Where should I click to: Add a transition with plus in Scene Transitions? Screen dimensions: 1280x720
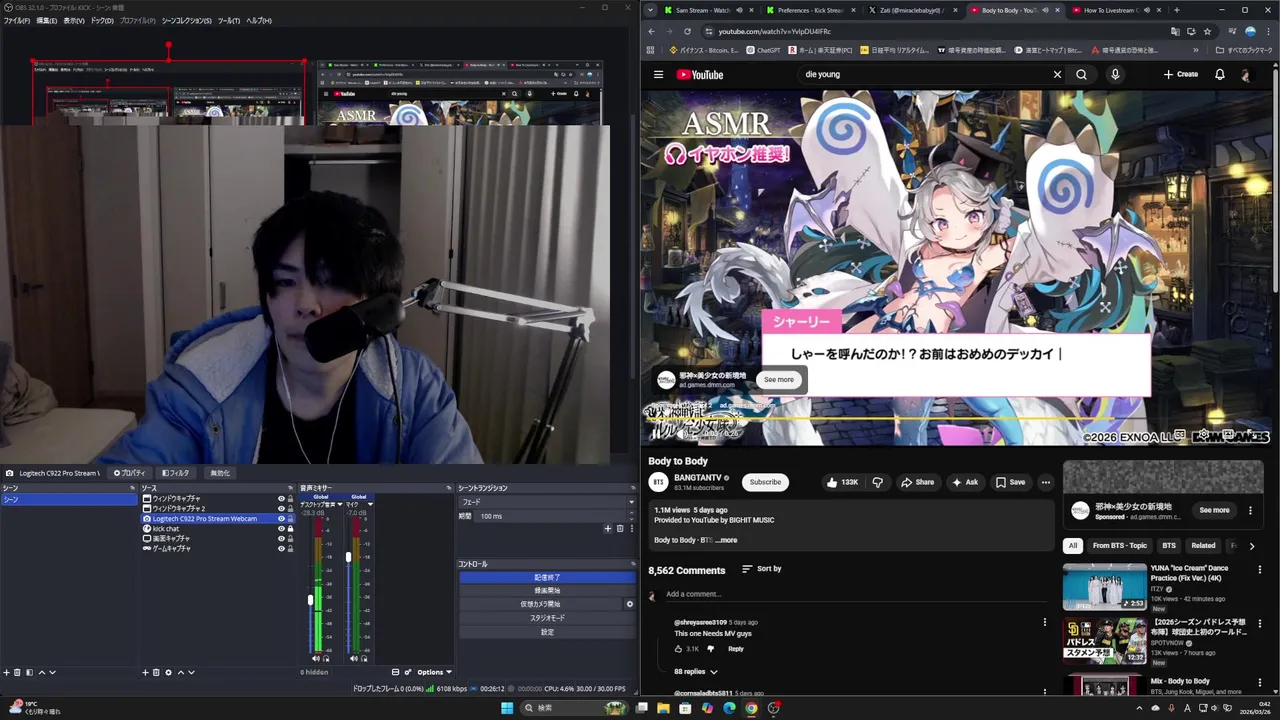607,528
